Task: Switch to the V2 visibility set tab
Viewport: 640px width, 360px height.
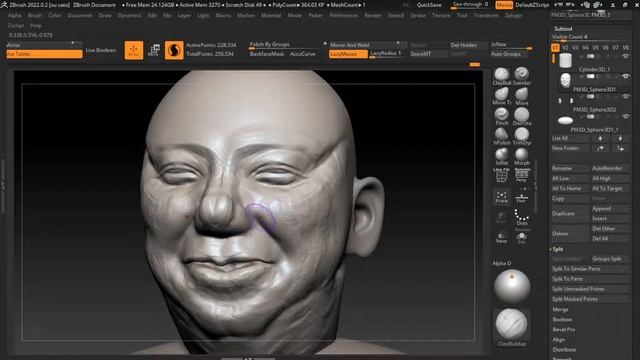Action: pyautogui.click(x=565, y=48)
